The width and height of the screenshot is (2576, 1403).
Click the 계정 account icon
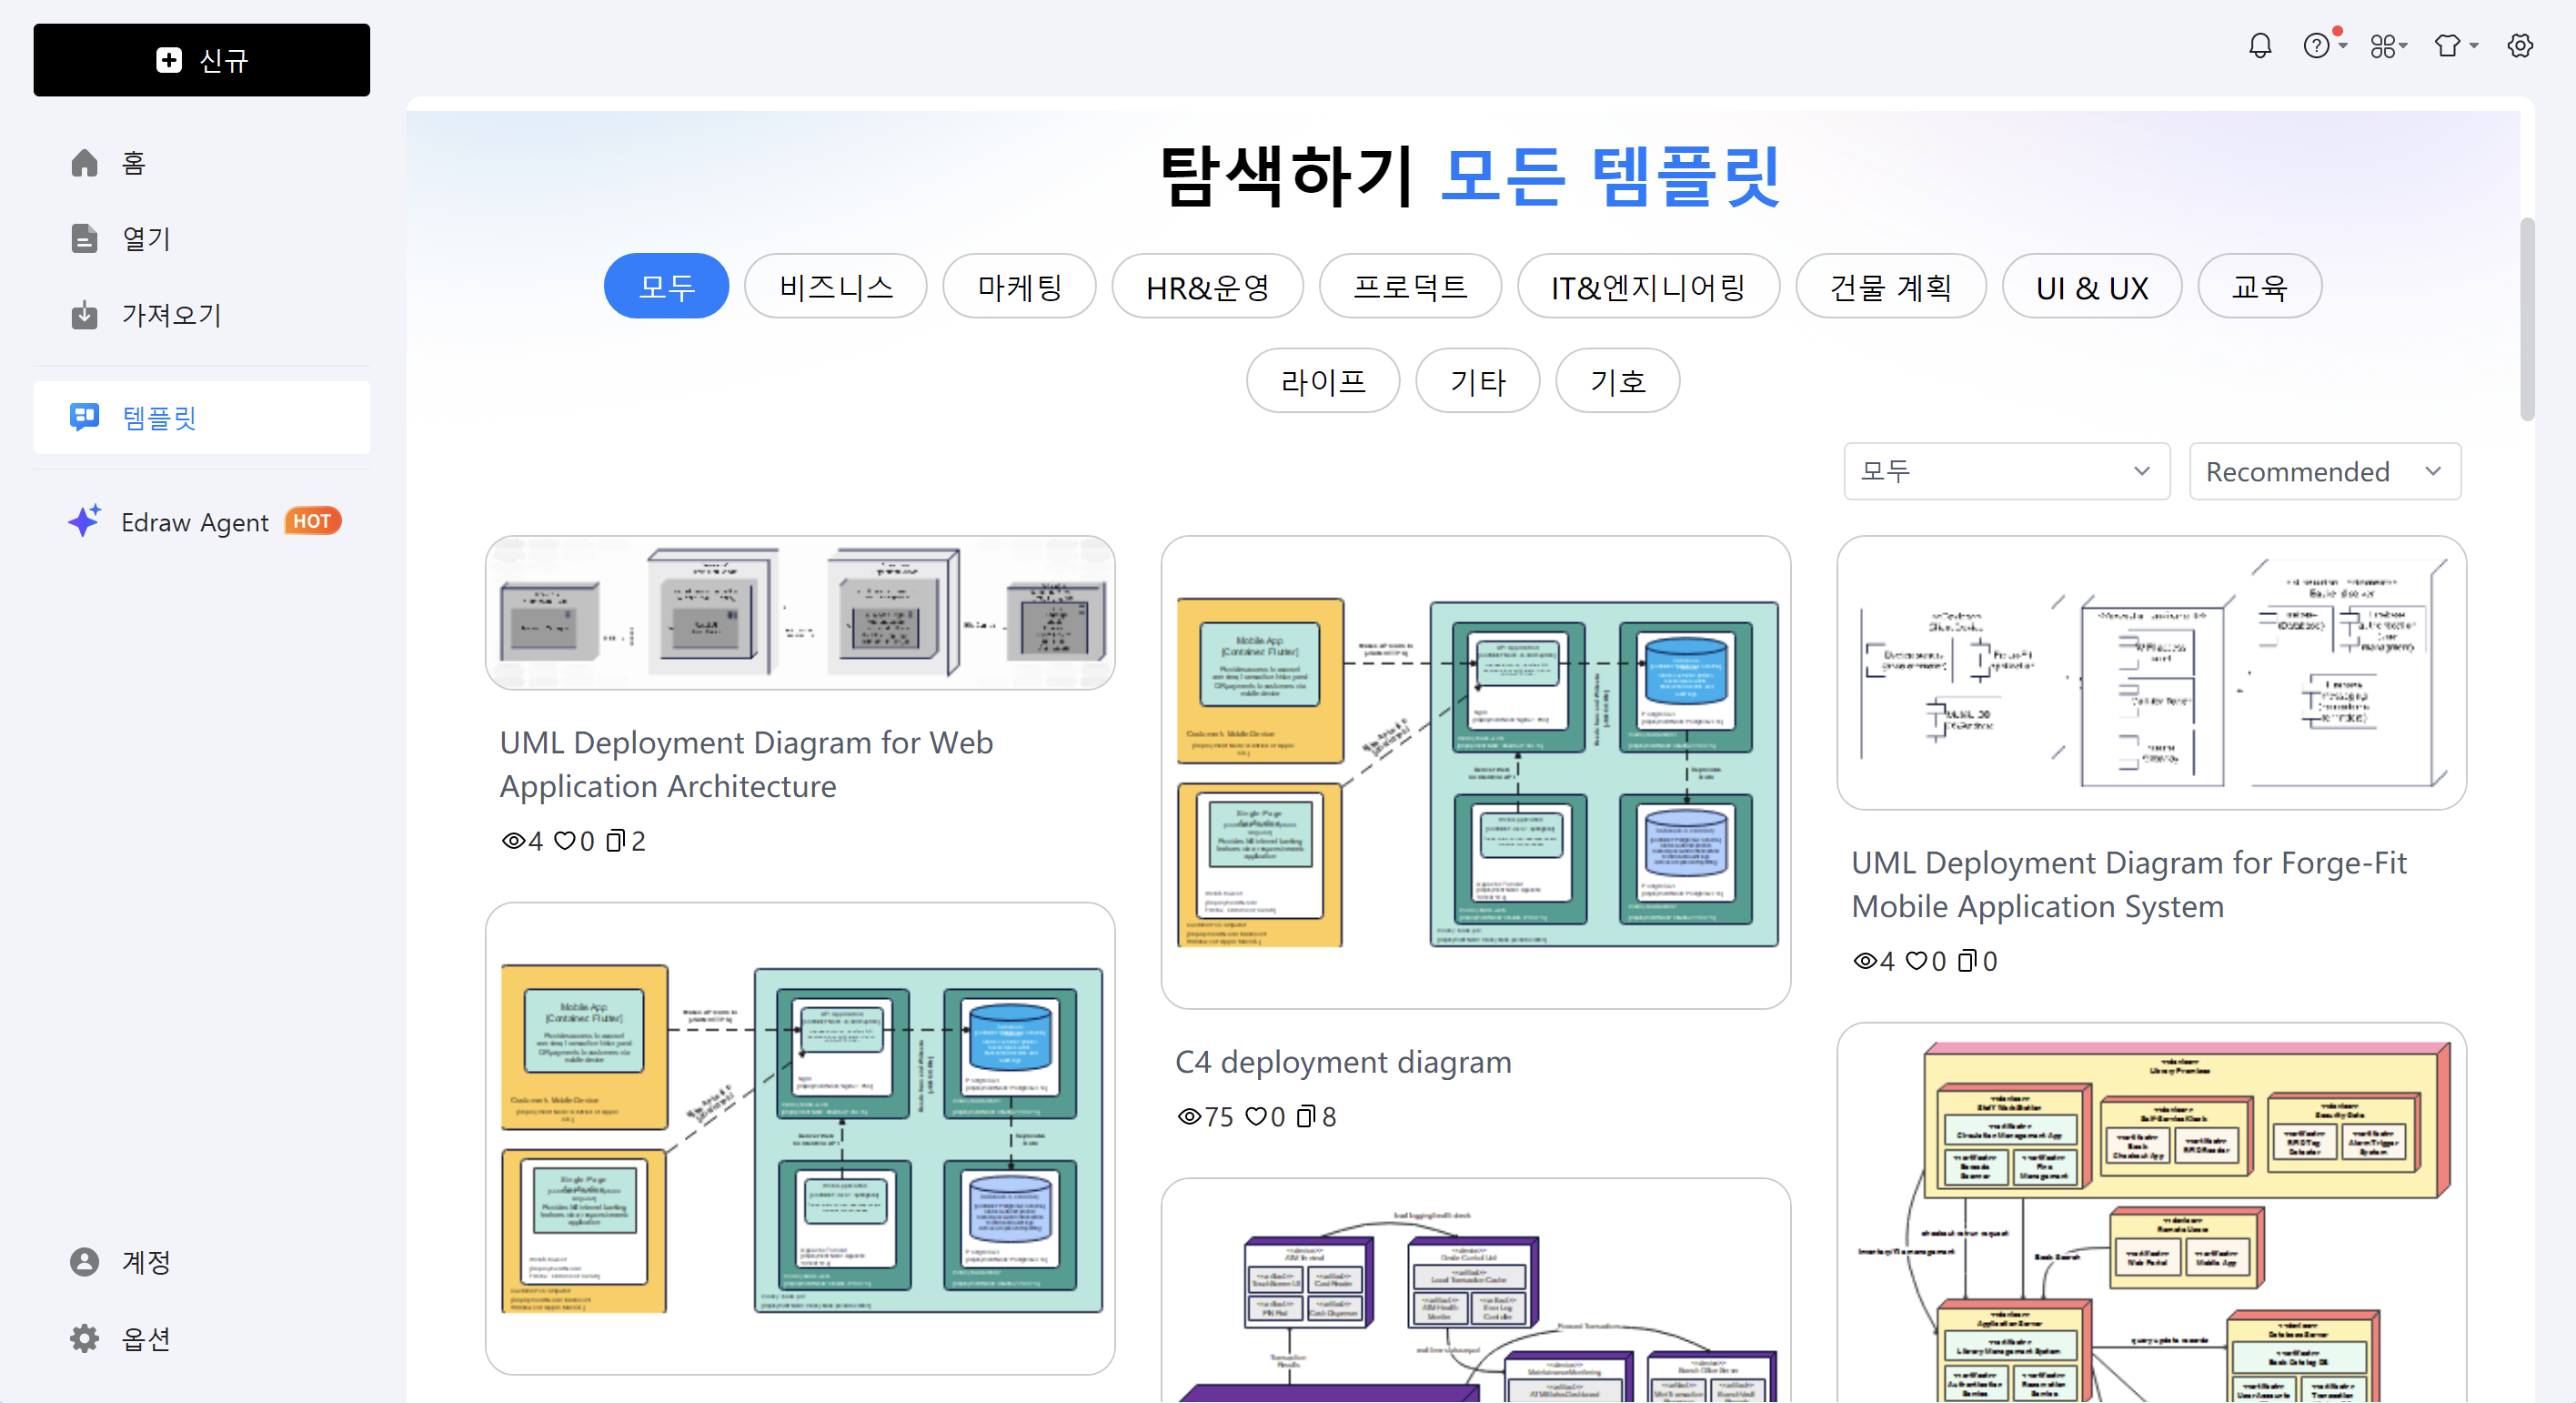click(84, 1262)
